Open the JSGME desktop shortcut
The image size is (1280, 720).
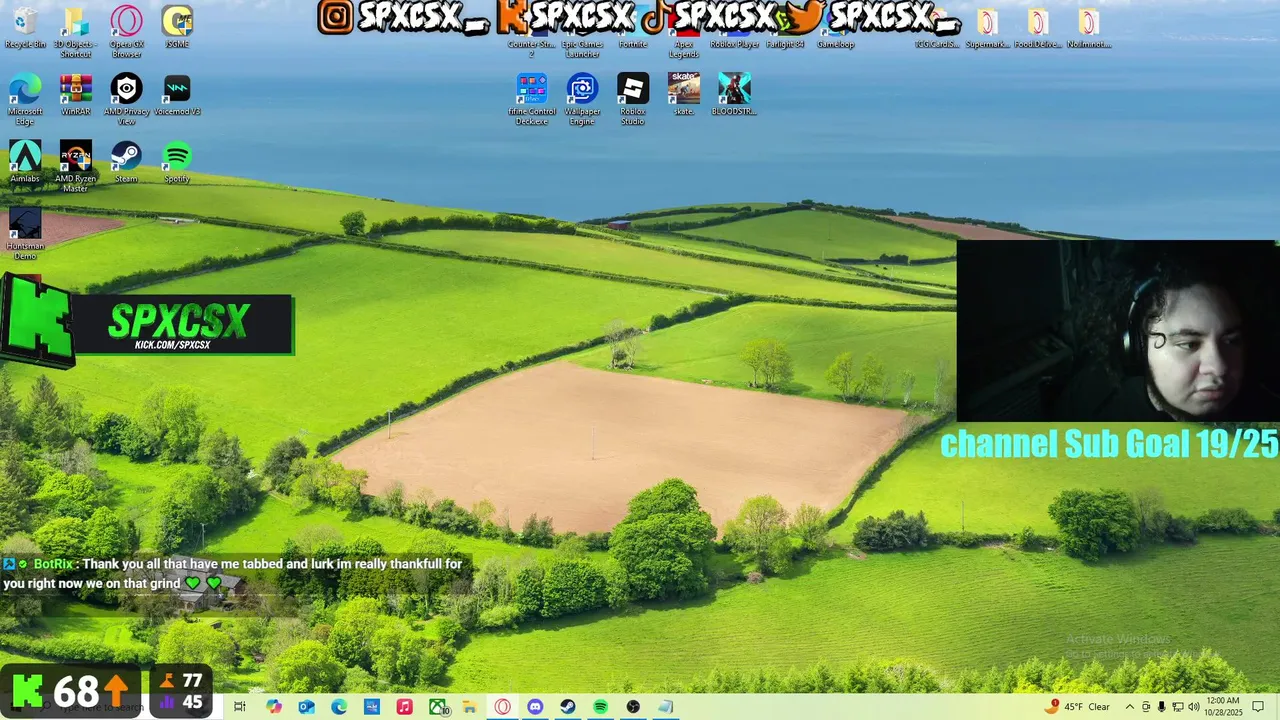point(177,28)
